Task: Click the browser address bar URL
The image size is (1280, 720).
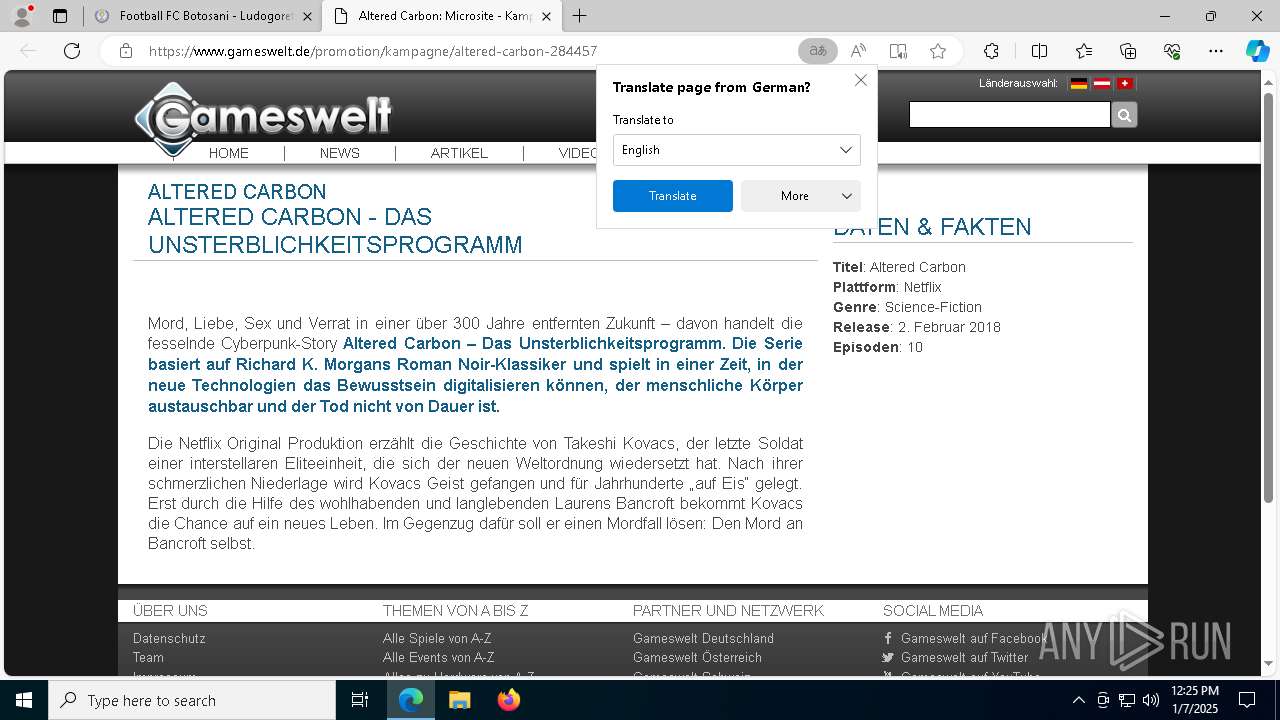Action: tap(373, 51)
